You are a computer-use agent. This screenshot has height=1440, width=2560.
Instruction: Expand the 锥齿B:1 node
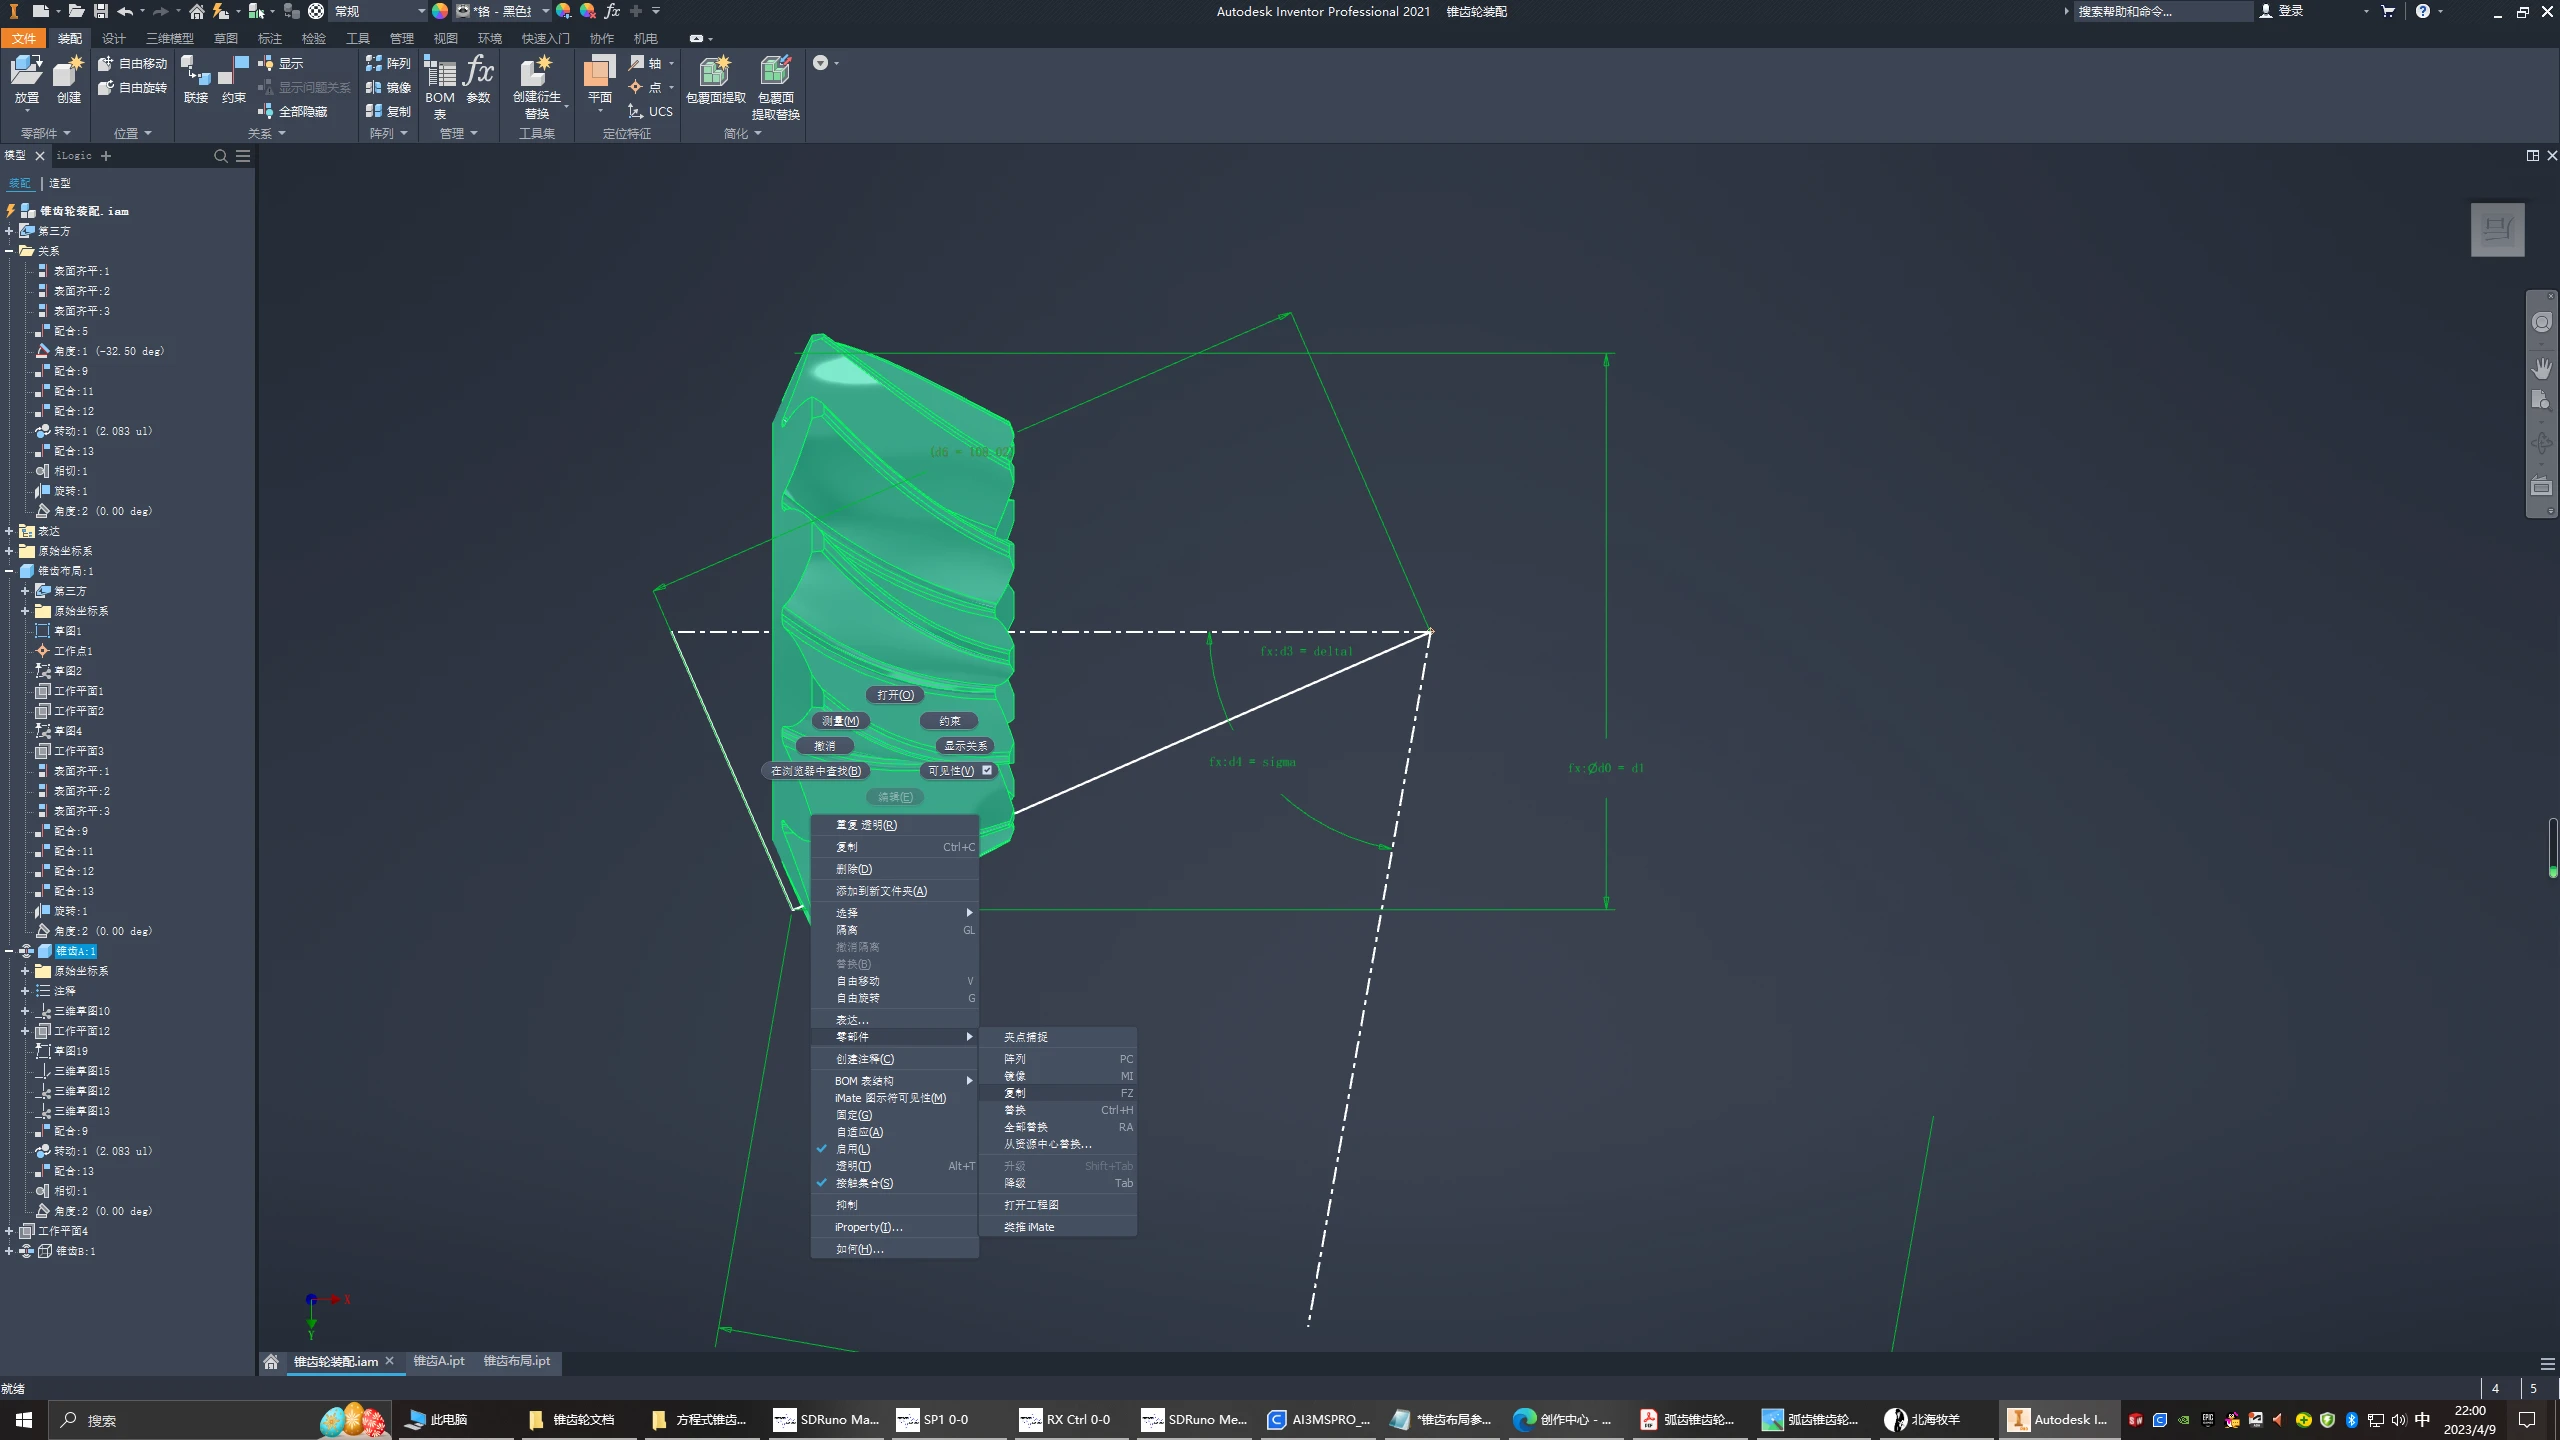point(9,1251)
